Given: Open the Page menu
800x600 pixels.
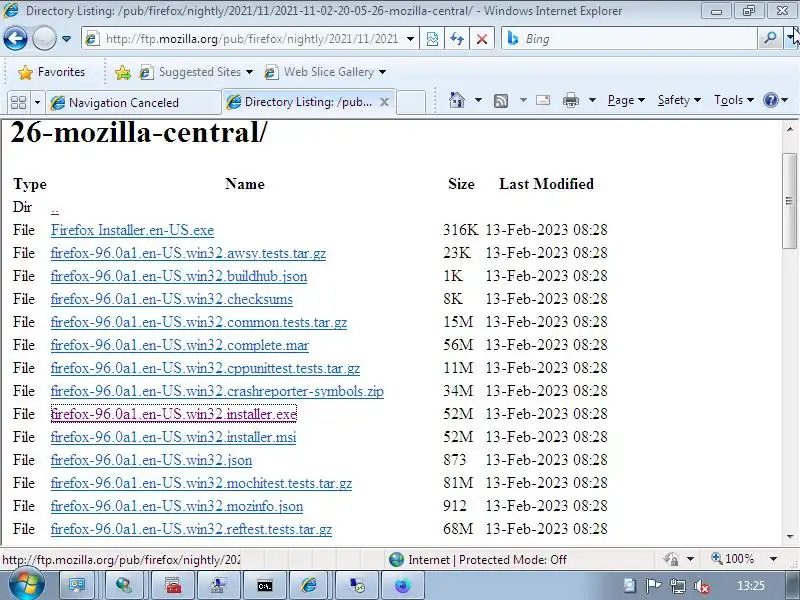Looking at the screenshot, I should point(626,100).
